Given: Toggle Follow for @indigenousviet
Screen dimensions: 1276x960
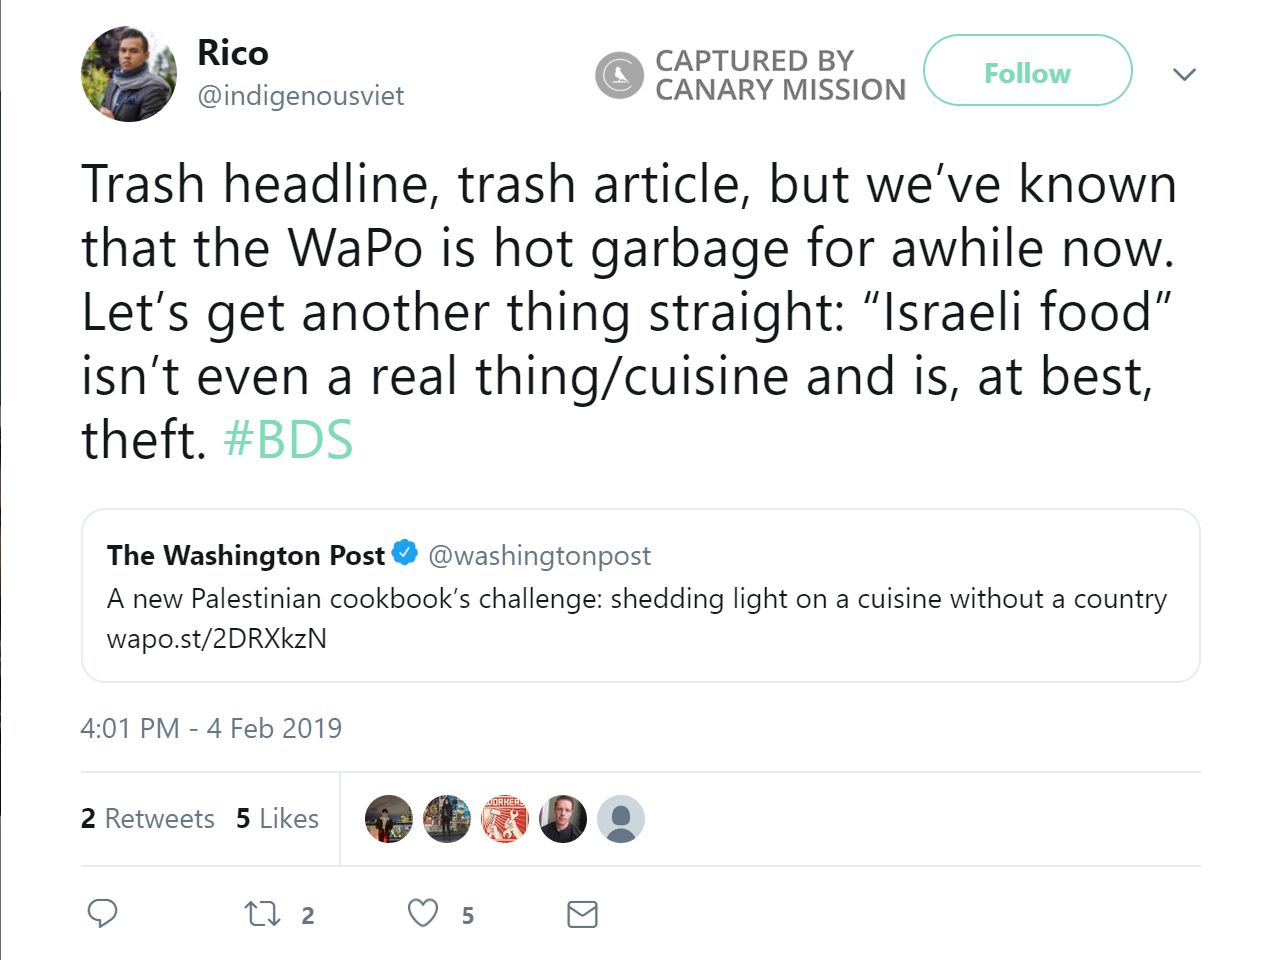Looking at the screenshot, I should (x=1027, y=71).
